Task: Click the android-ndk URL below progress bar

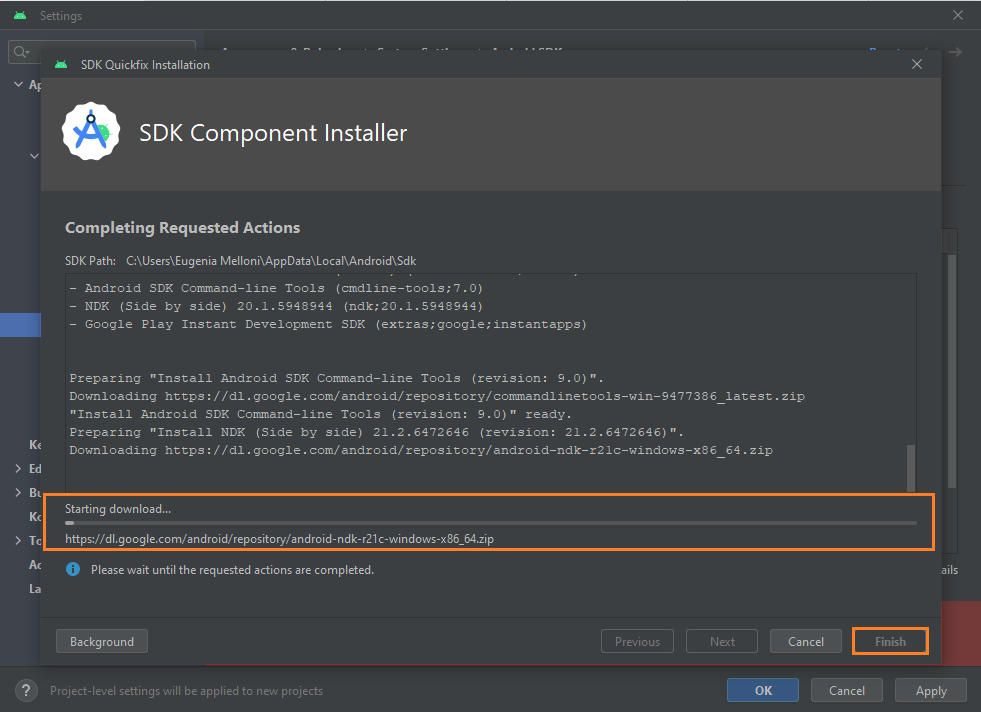Action: click(x=279, y=539)
